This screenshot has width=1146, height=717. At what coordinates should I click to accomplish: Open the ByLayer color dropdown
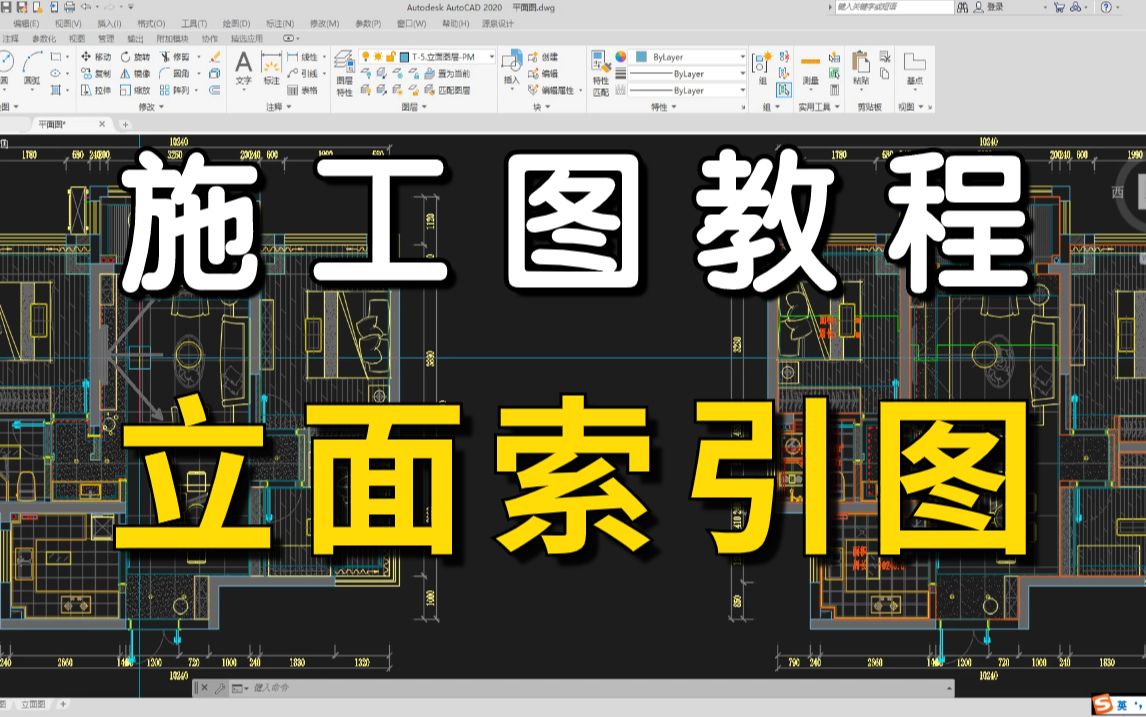[x=743, y=57]
